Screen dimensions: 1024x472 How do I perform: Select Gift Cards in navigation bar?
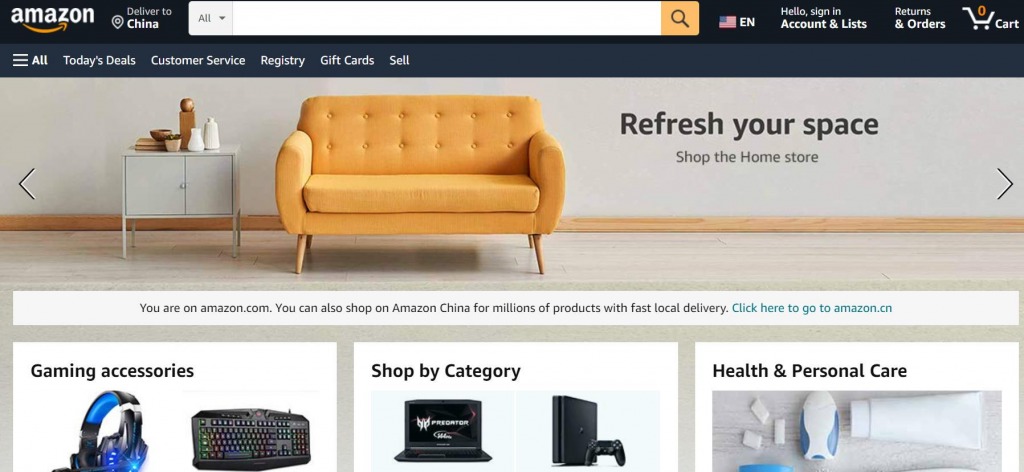pyautogui.click(x=347, y=60)
